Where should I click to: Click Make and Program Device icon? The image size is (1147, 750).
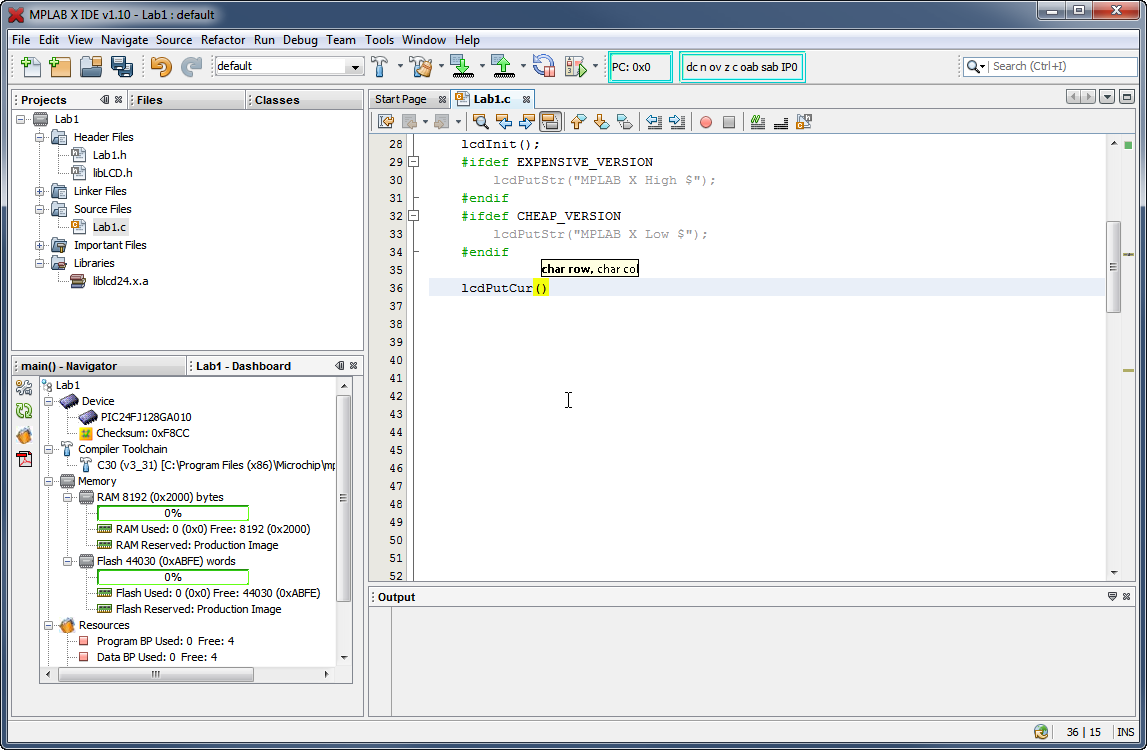(461, 67)
